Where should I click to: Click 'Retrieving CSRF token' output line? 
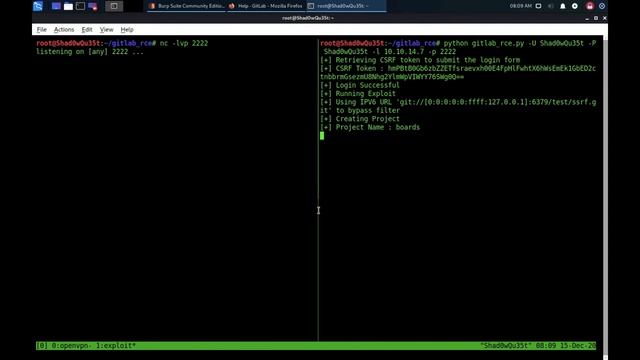click(x=420, y=60)
